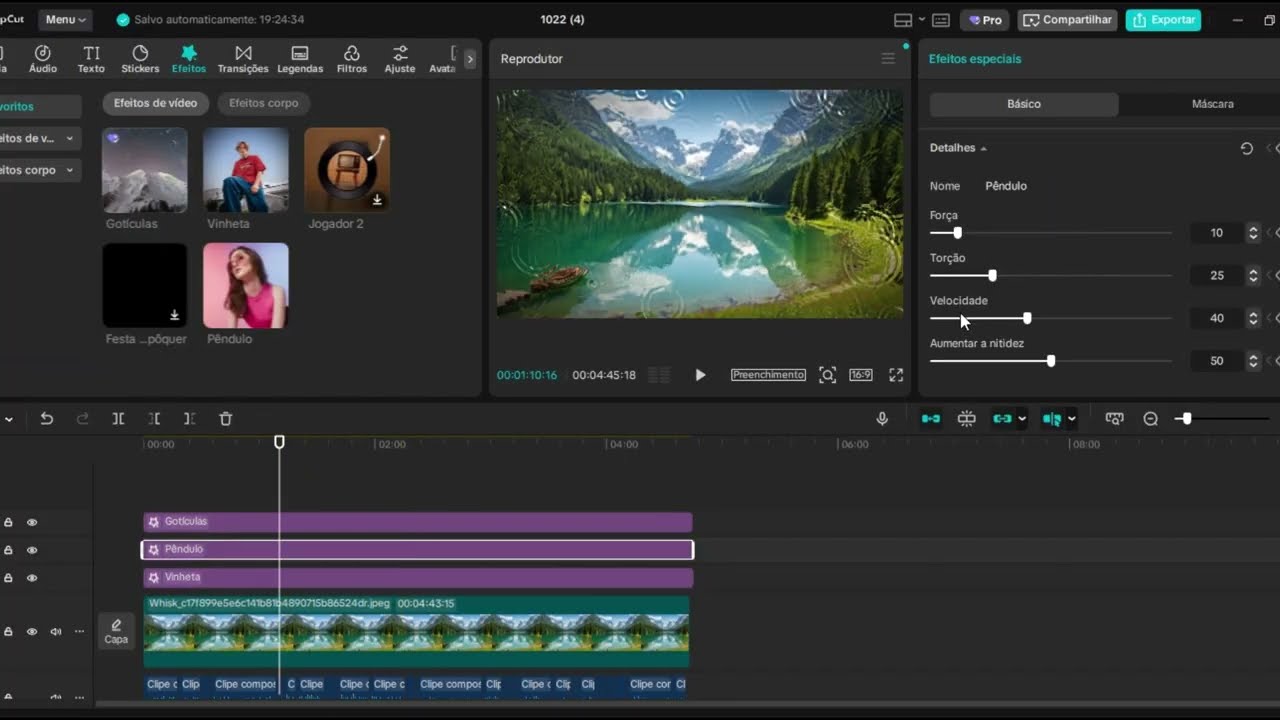The width and height of the screenshot is (1280, 720).
Task: Select the Pêndulo effect thumbnail
Action: 246,285
